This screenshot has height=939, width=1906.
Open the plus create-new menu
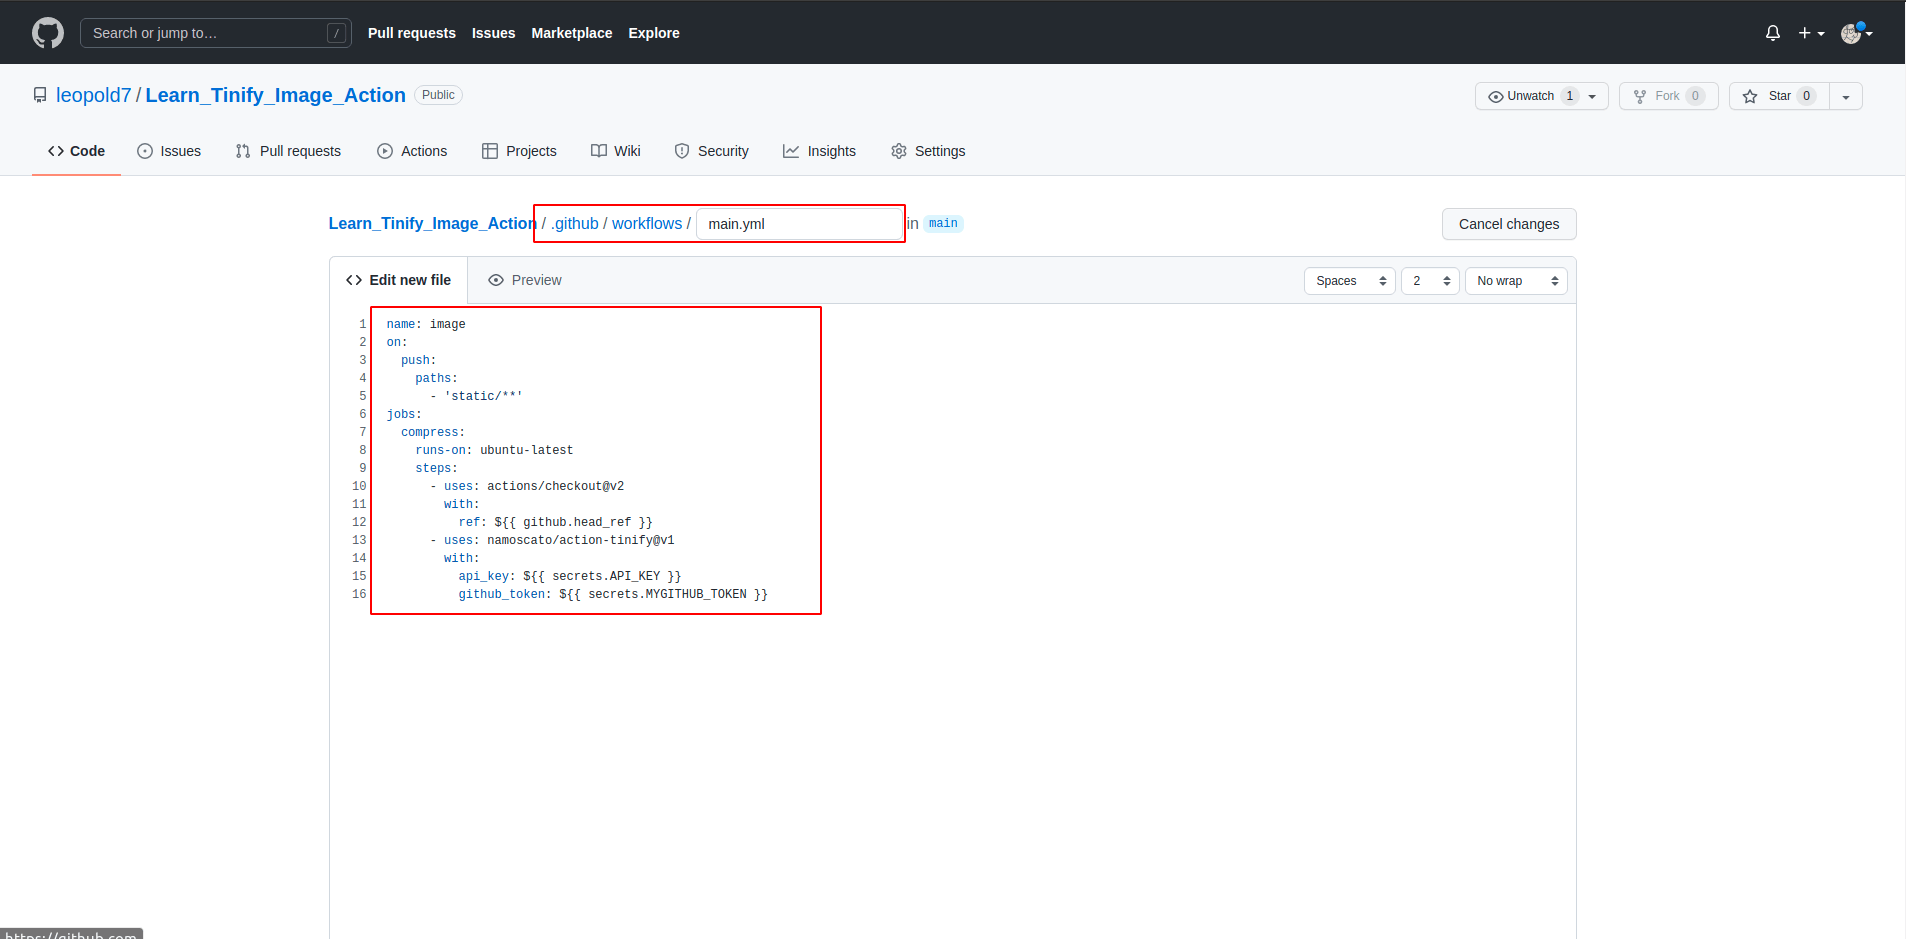1810,33
